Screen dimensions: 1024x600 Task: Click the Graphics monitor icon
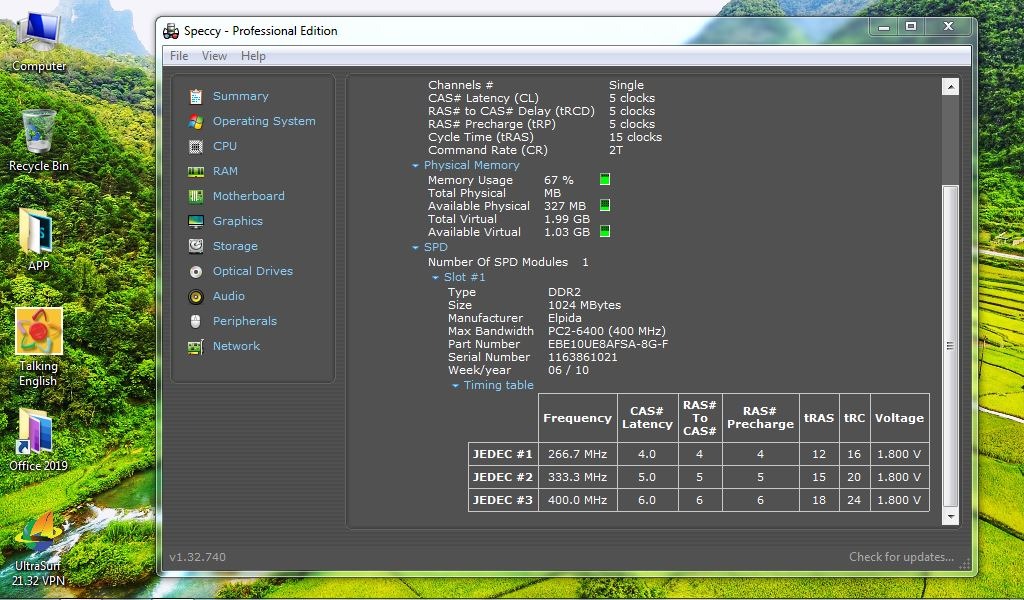(x=195, y=221)
